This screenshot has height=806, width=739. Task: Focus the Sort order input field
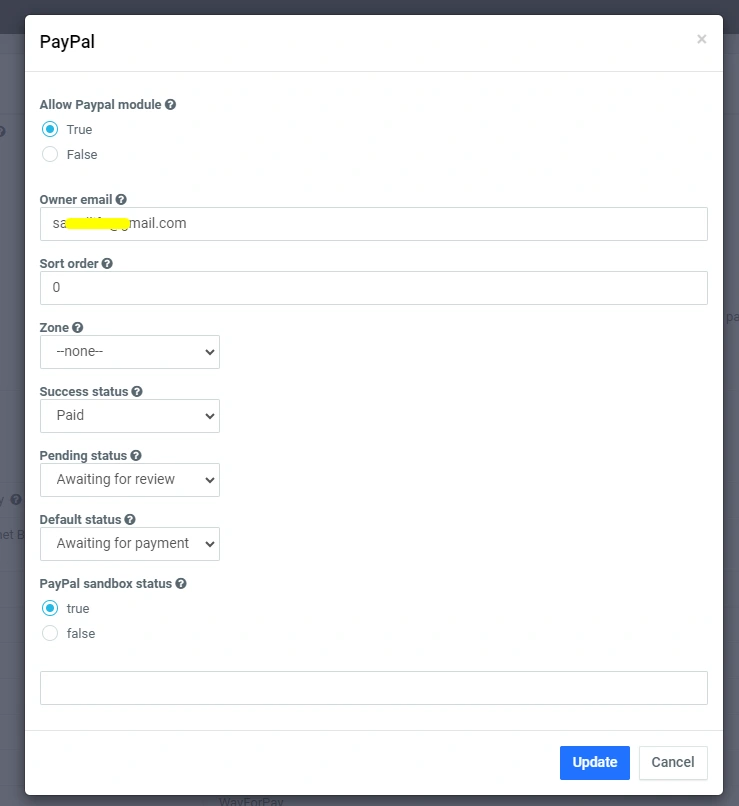coord(373,288)
